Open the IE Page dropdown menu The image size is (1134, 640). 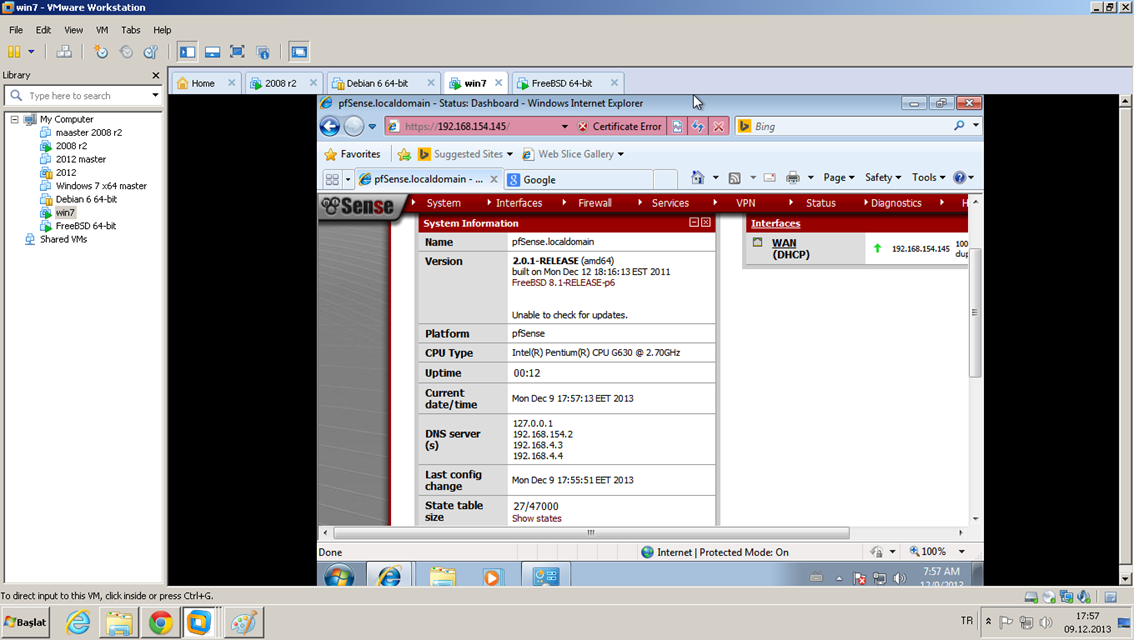[839, 178]
